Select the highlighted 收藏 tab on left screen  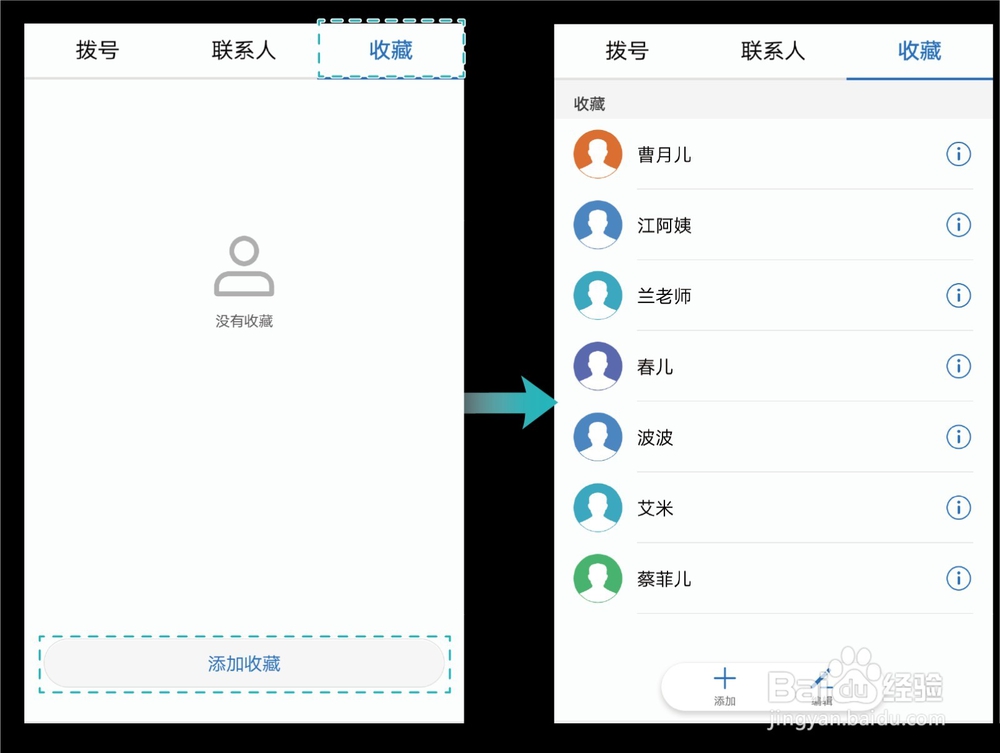click(x=390, y=50)
